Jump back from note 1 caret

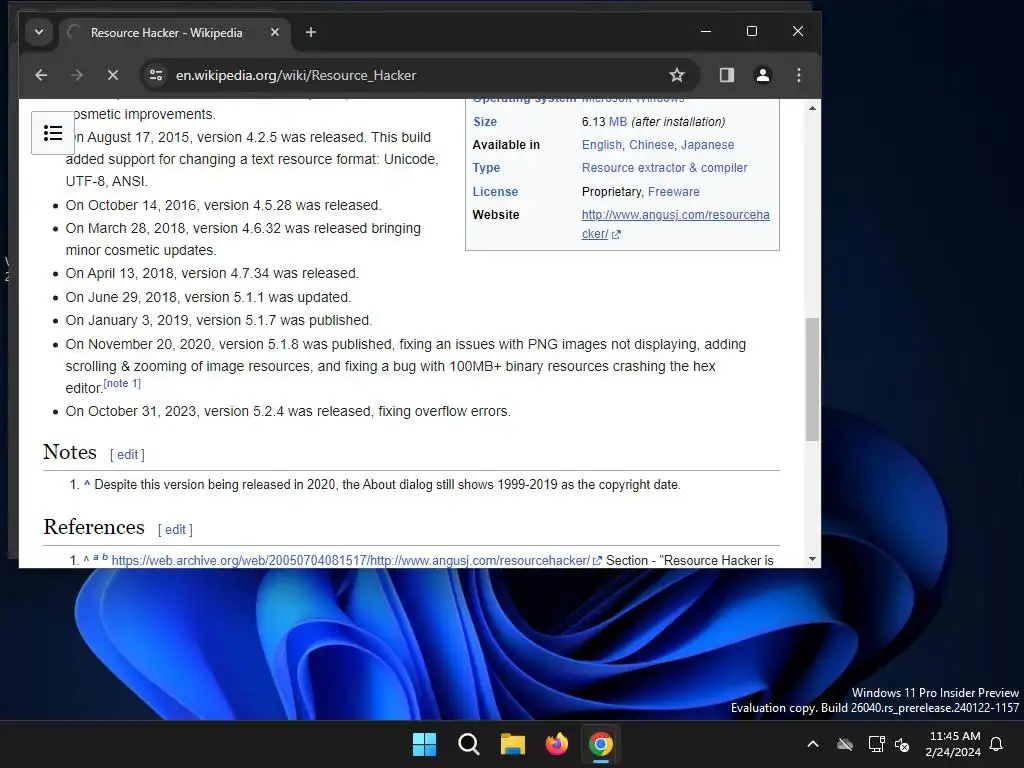87,485
